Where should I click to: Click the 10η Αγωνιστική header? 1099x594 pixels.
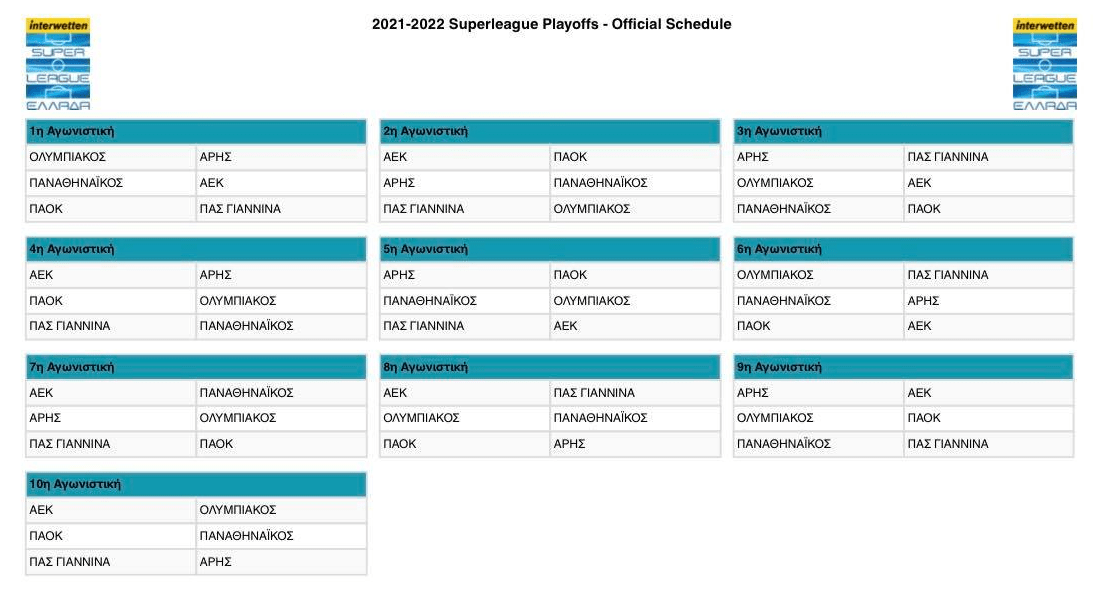click(75, 484)
